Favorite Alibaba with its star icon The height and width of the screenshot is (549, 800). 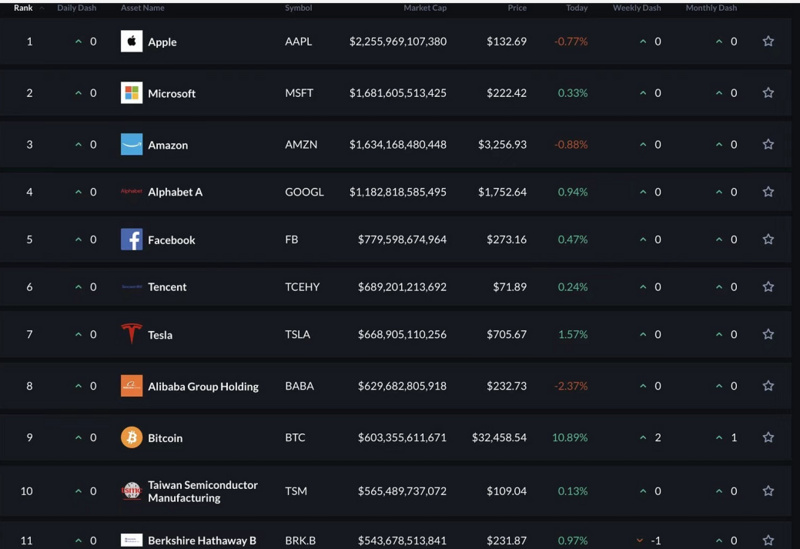(768, 386)
